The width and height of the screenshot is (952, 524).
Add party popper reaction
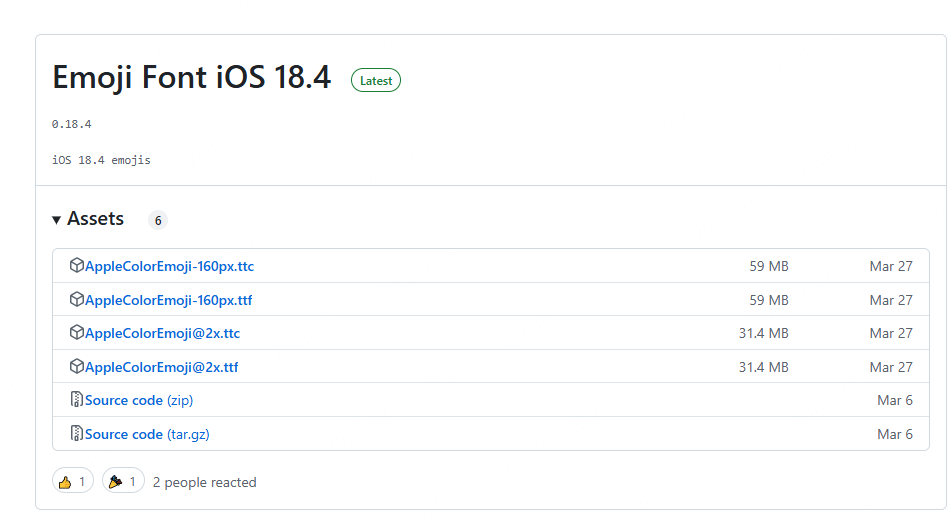[123, 481]
